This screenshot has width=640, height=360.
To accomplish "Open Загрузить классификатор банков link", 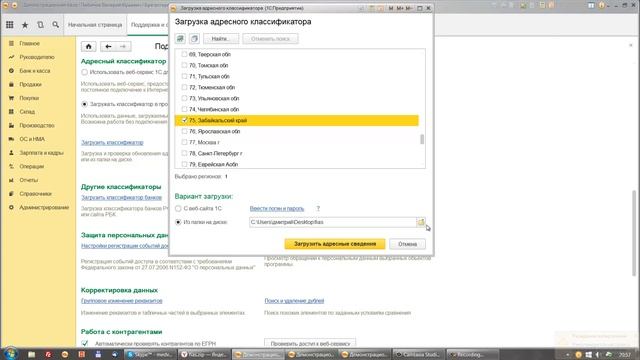I will click(121, 198).
